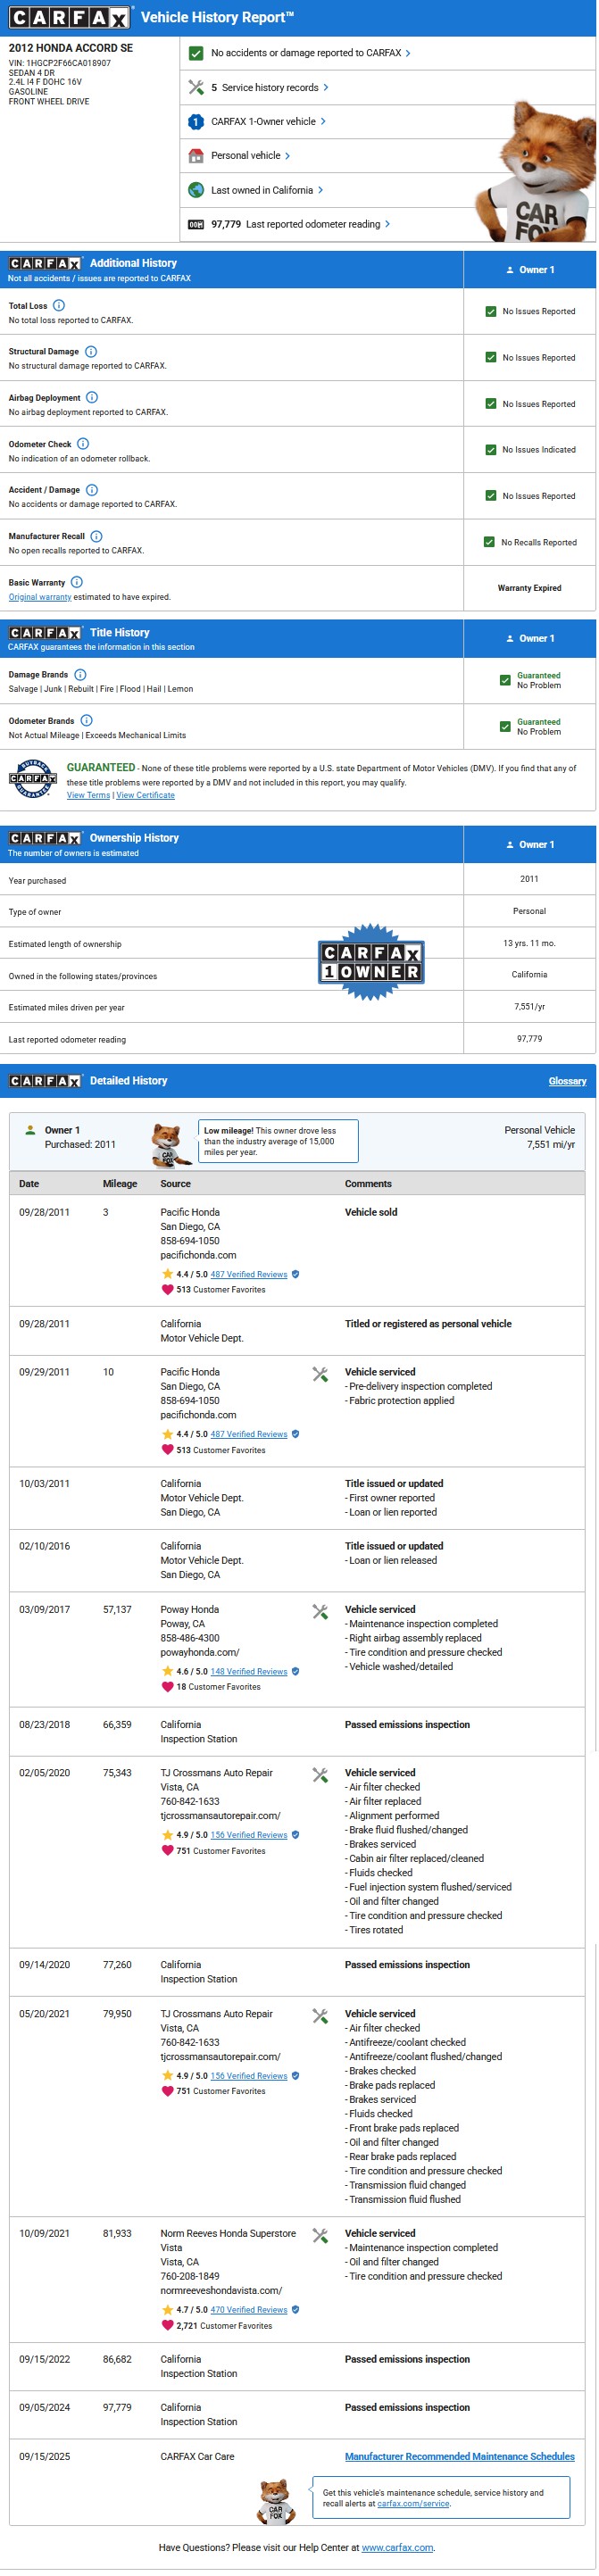
Task: Click the 2012 HONDA ACCORD SE title
Action: point(70,48)
